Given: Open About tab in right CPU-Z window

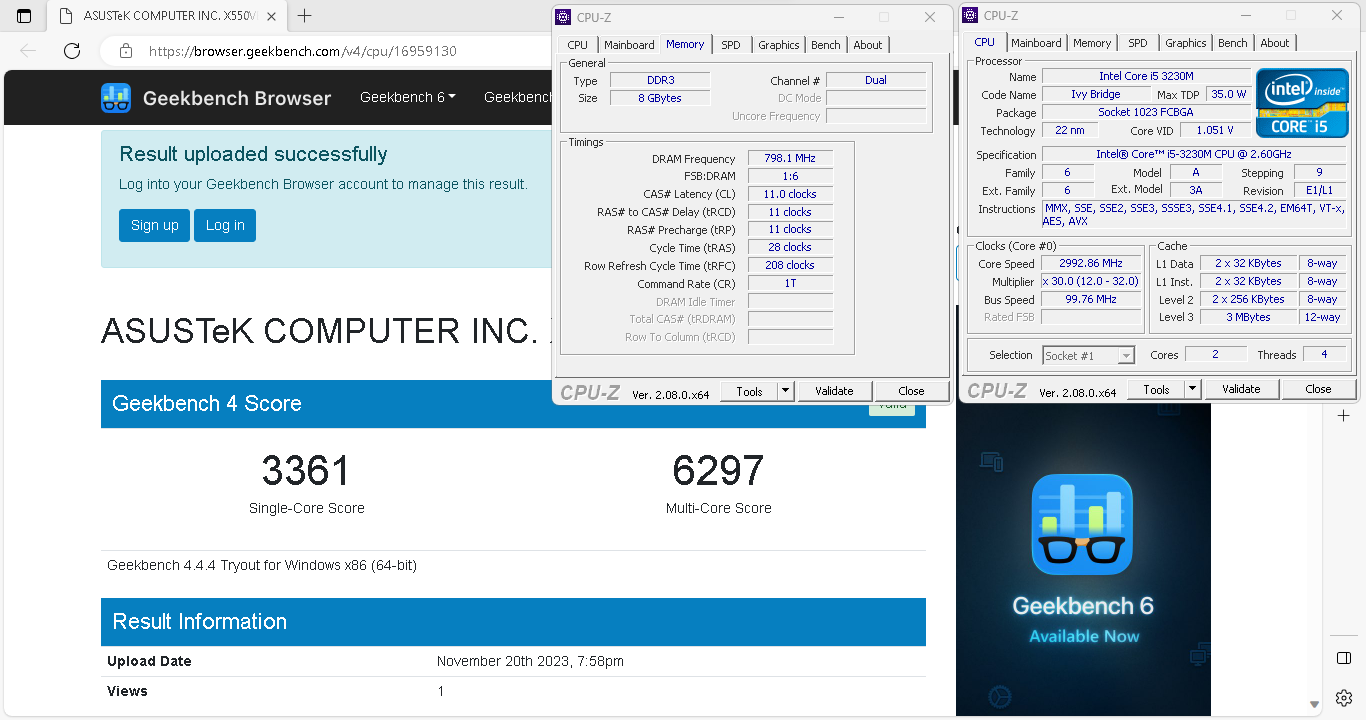Looking at the screenshot, I should (x=1275, y=43).
